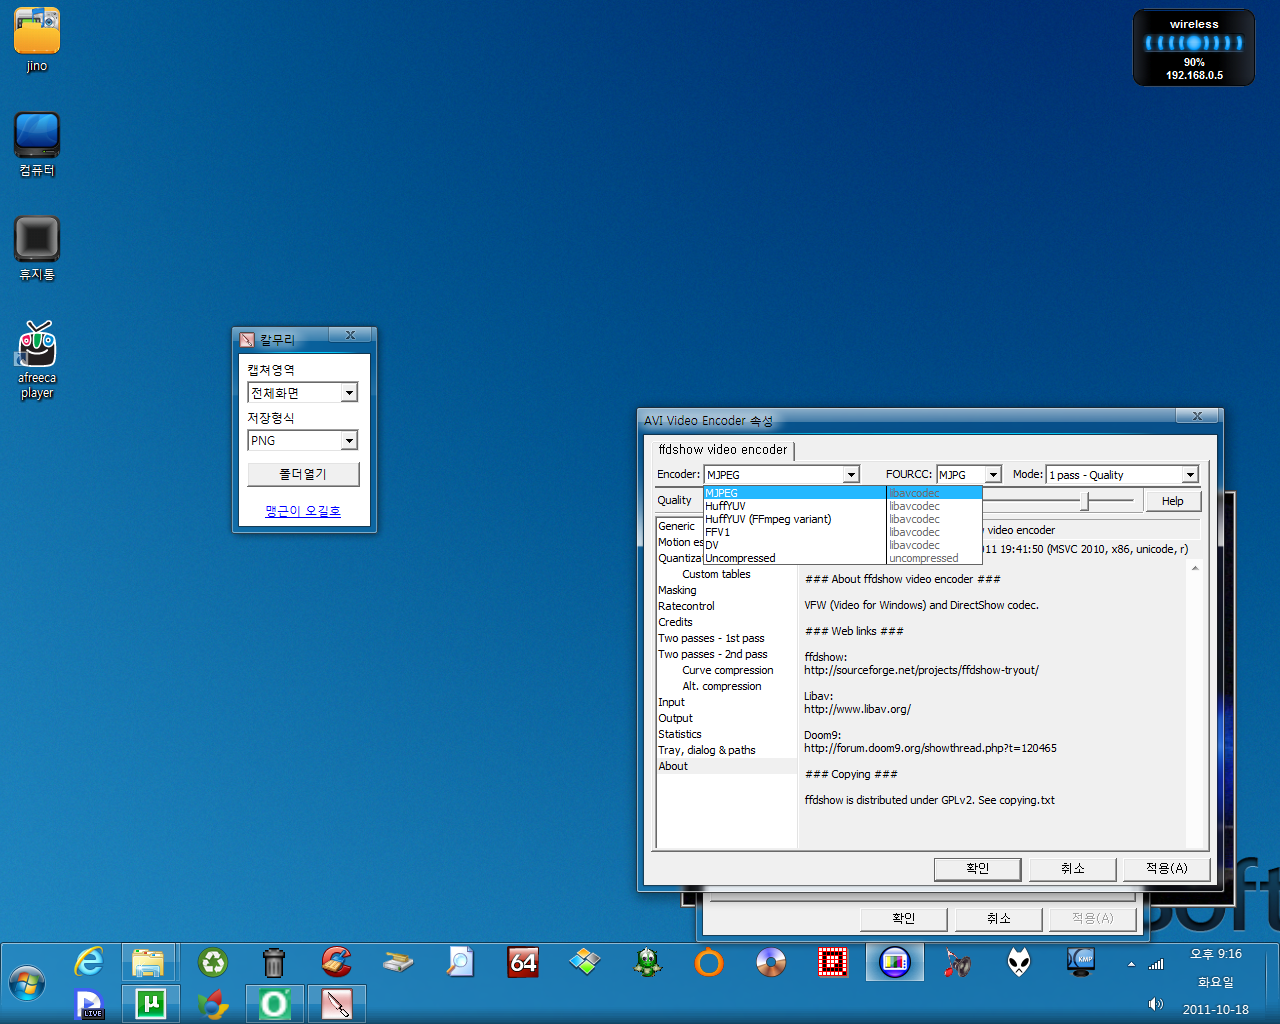Open the LIVE player taskbar icon
This screenshot has width=1280, height=1024.
coord(89,1003)
